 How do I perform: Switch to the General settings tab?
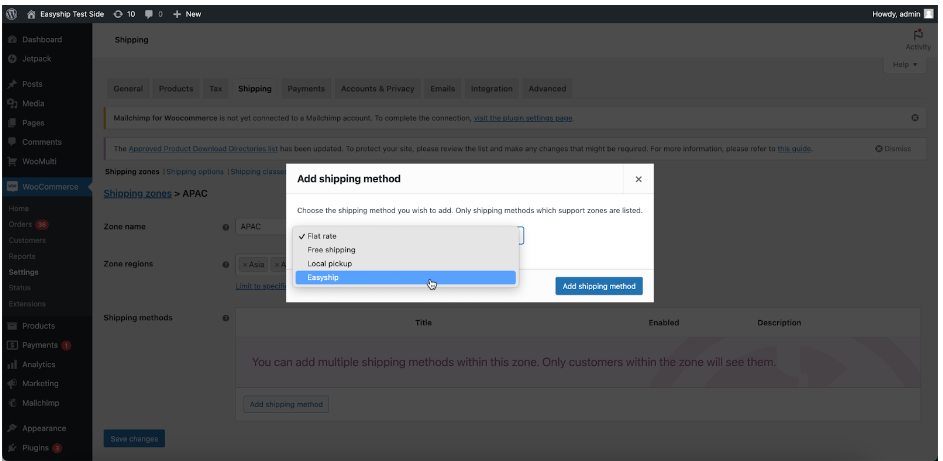pos(128,88)
